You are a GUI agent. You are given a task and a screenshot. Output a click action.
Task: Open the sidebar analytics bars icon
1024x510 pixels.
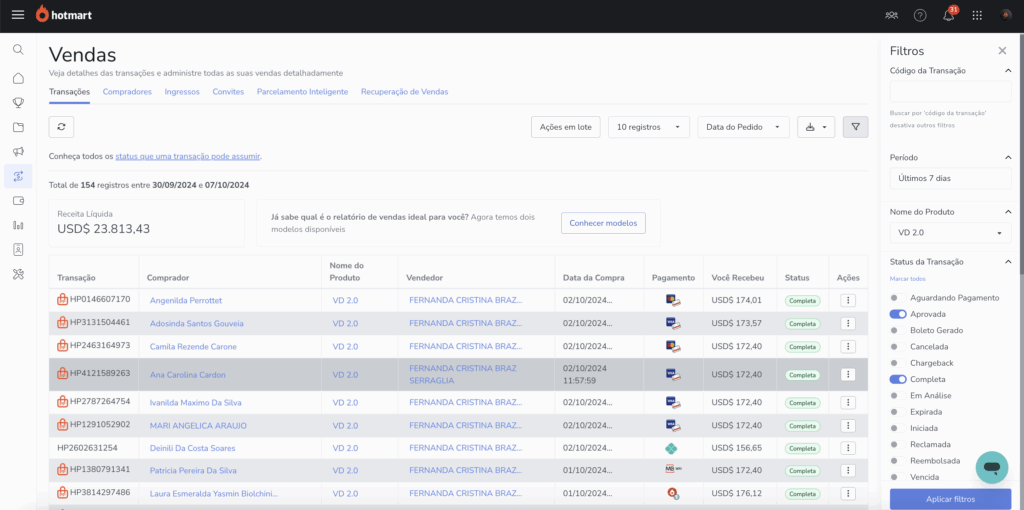[x=18, y=225]
